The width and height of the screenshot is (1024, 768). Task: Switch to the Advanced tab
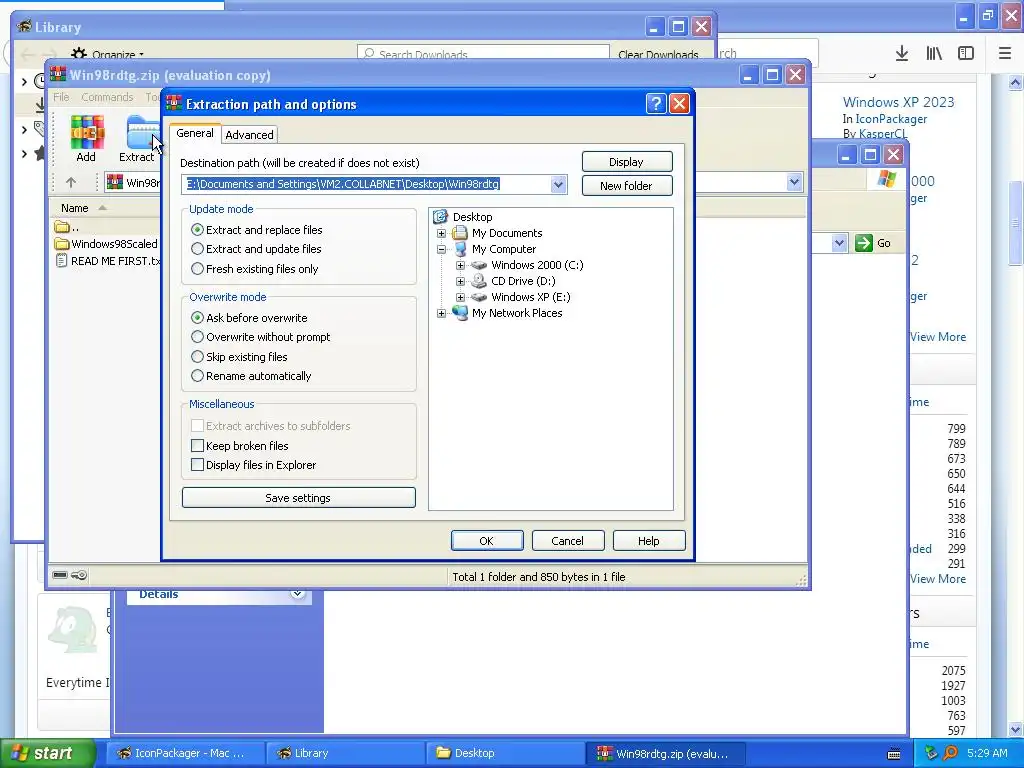(249, 135)
